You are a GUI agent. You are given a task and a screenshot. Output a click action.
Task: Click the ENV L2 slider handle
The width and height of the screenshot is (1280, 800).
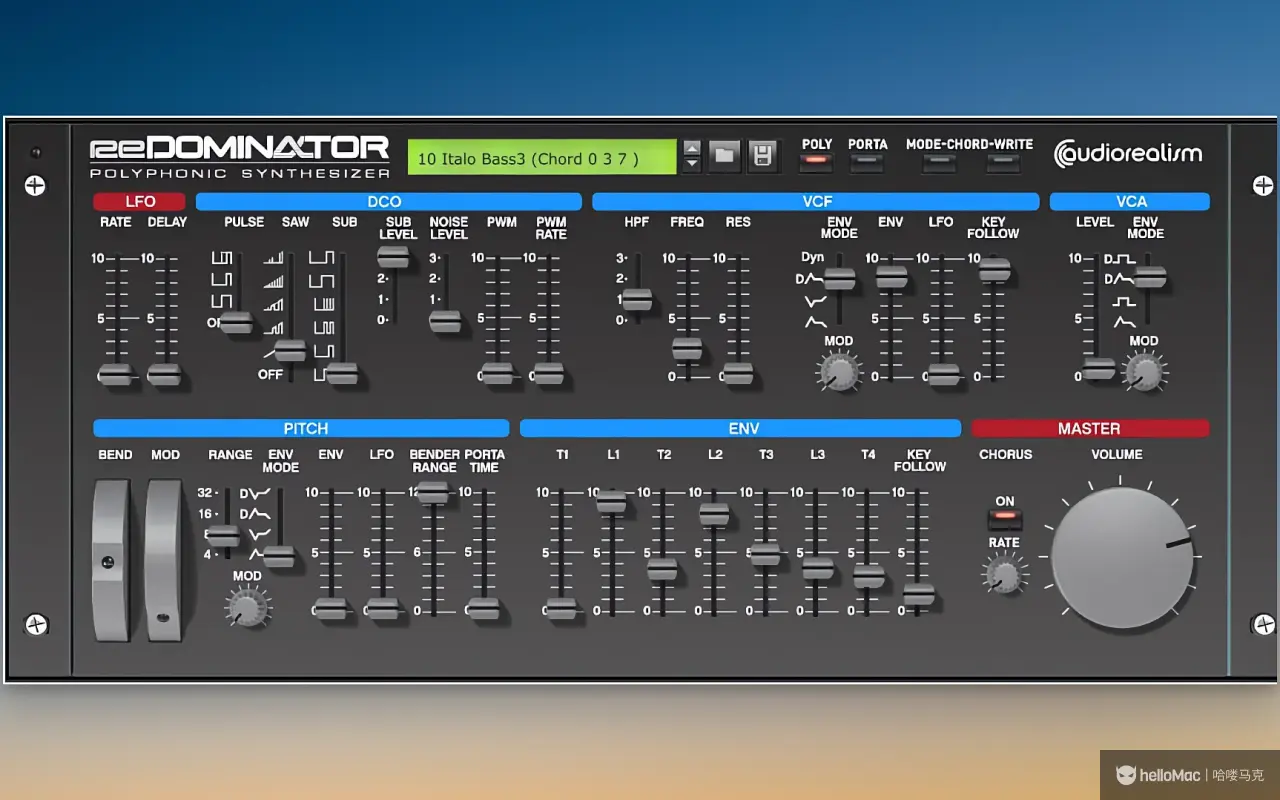click(714, 514)
